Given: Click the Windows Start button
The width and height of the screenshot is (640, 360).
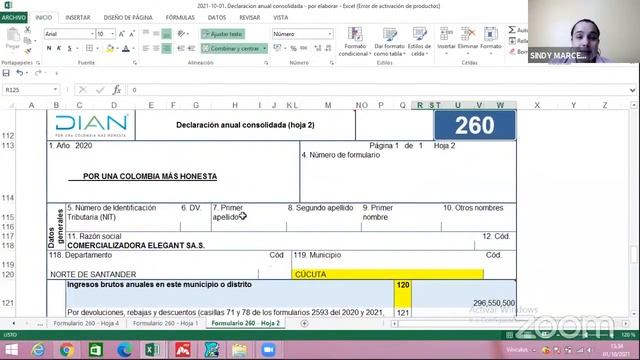Looking at the screenshot, I should [11, 350].
